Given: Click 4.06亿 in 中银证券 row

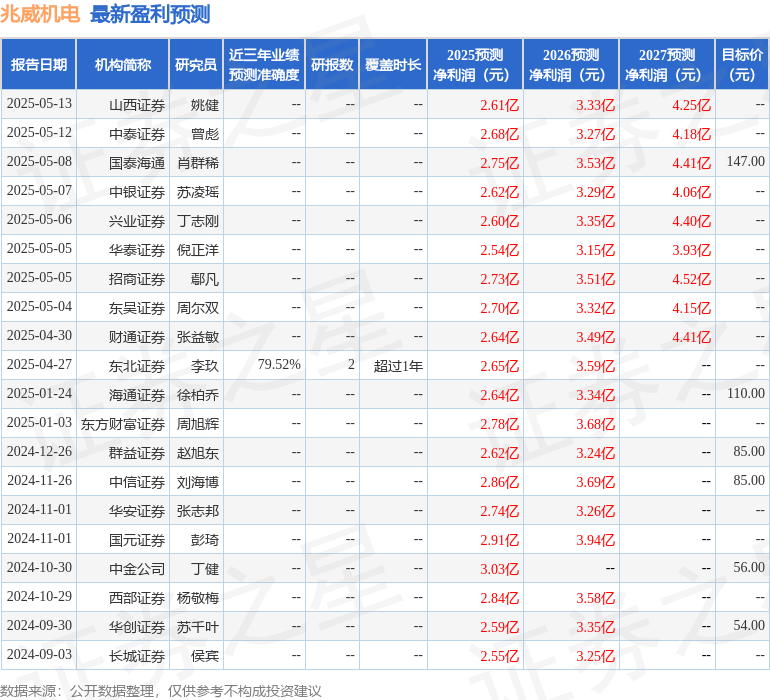Looking at the screenshot, I should point(691,192).
